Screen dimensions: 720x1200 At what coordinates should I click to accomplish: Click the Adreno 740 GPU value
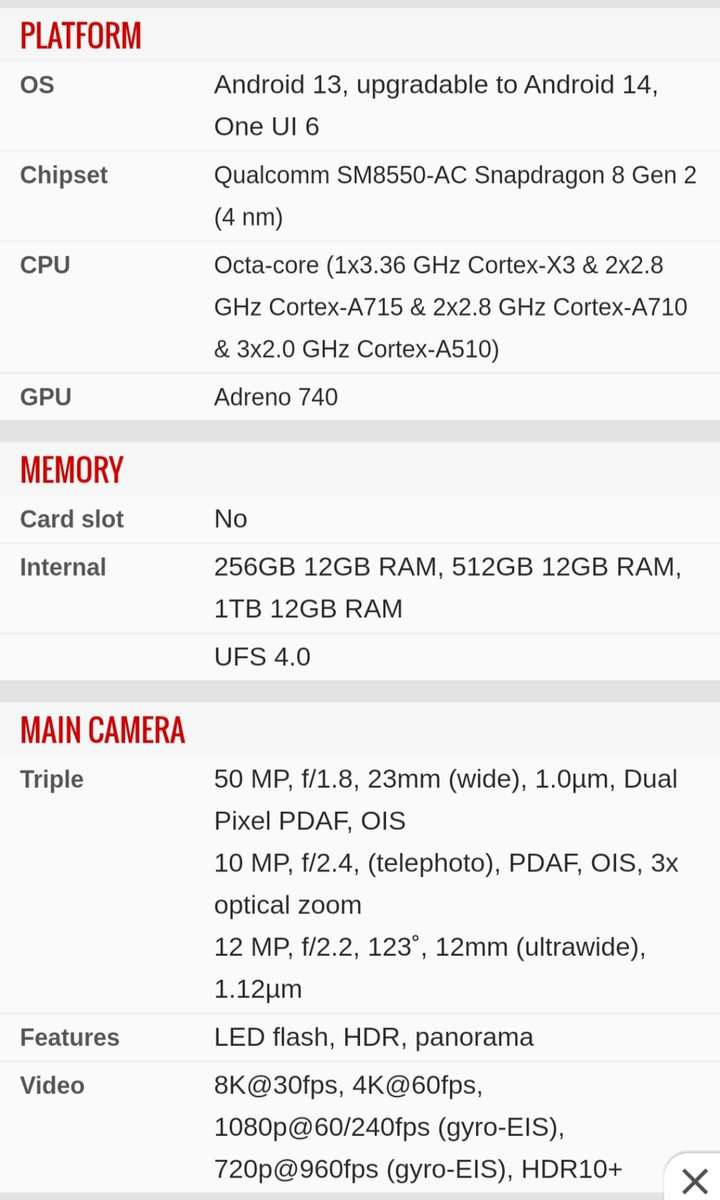pos(276,397)
